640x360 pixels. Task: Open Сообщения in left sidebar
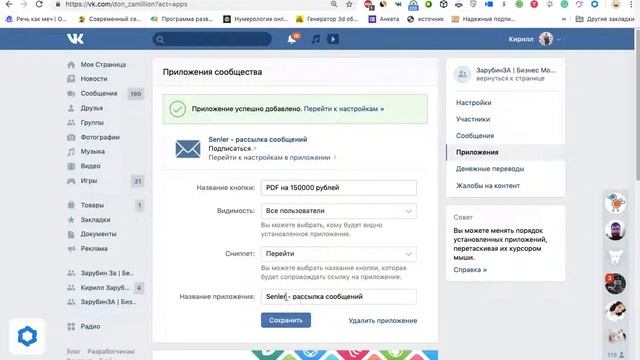coord(99,93)
